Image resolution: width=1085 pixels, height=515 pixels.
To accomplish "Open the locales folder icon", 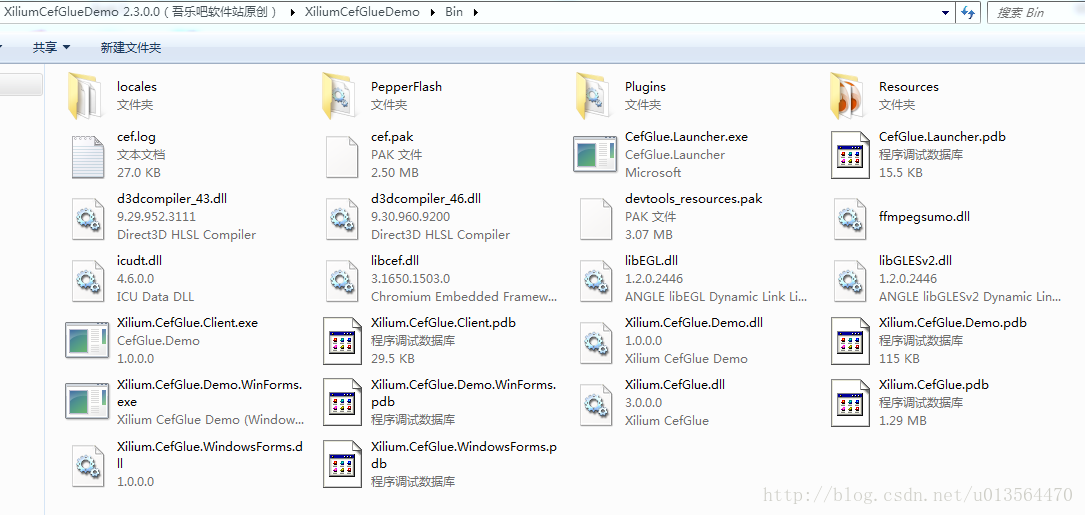I will 87,96.
